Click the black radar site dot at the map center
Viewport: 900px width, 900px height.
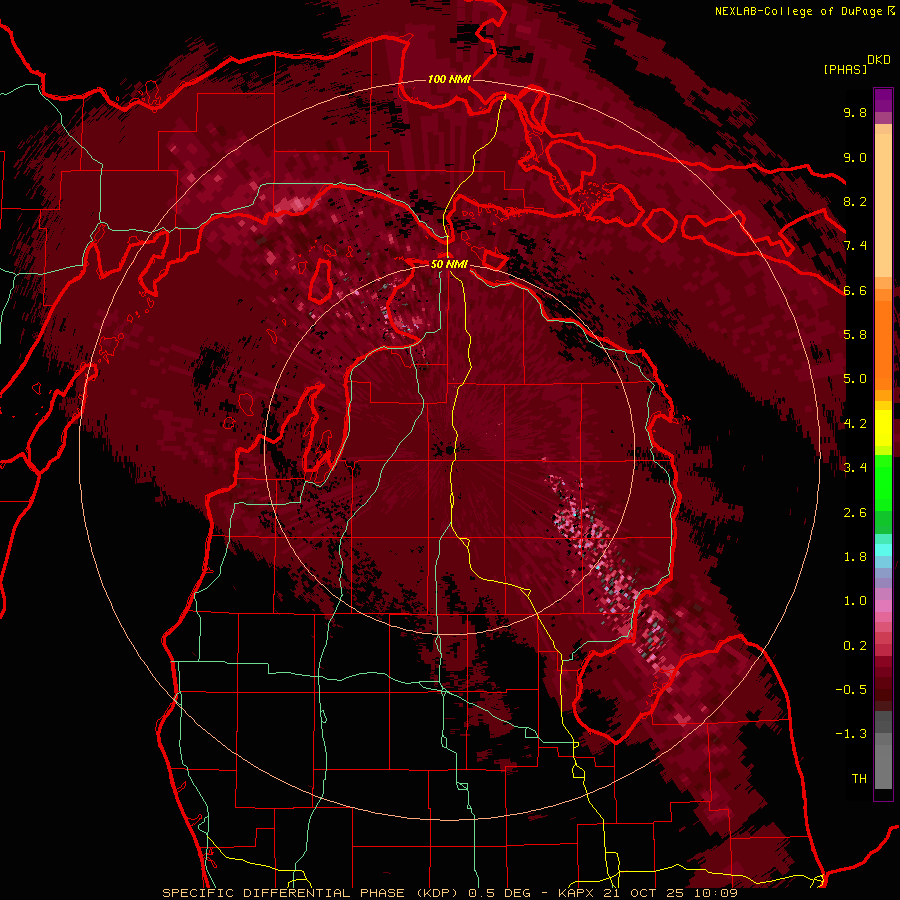(449, 451)
